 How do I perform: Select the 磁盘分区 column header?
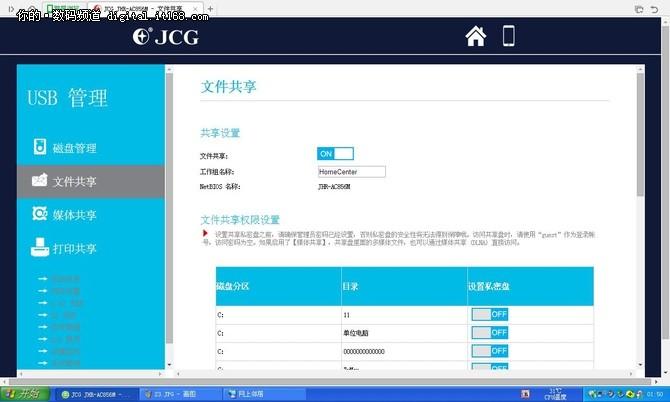coord(279,286)
